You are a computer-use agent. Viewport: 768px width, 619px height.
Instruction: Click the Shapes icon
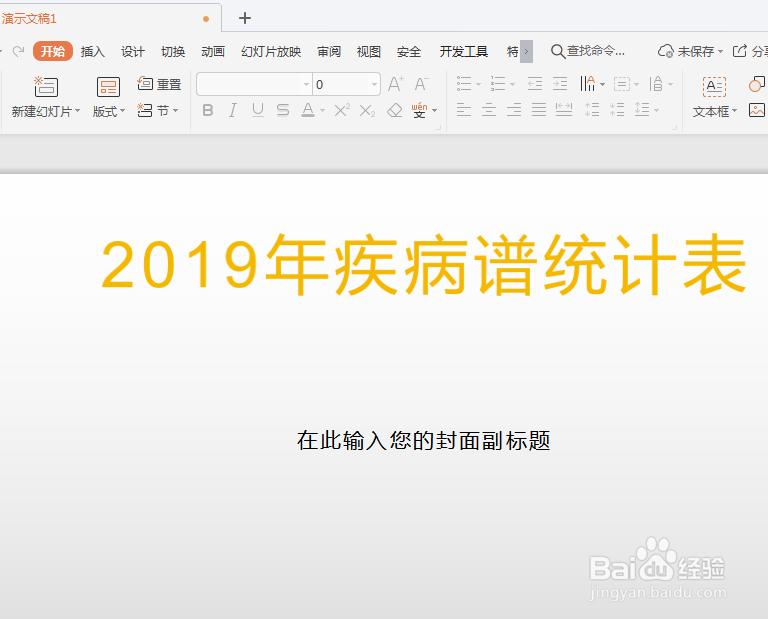click(757, 84)
